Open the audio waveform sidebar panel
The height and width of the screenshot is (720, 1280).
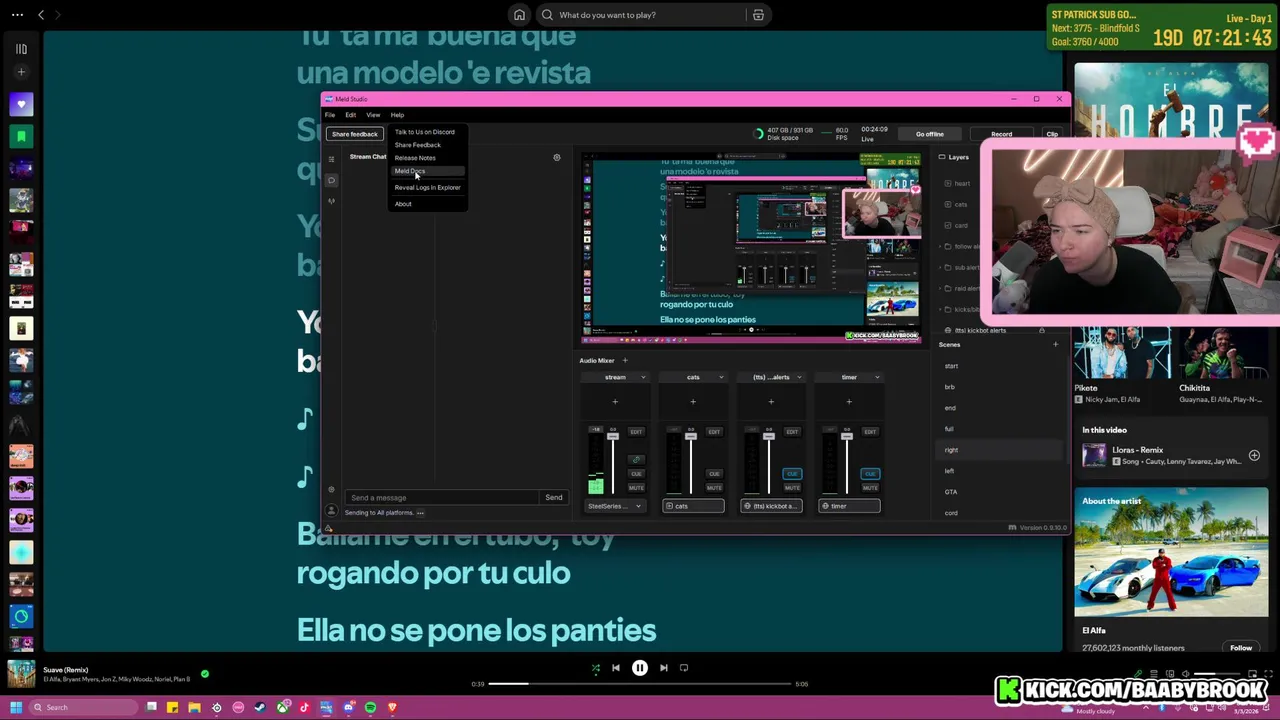(x=332, y=201)
